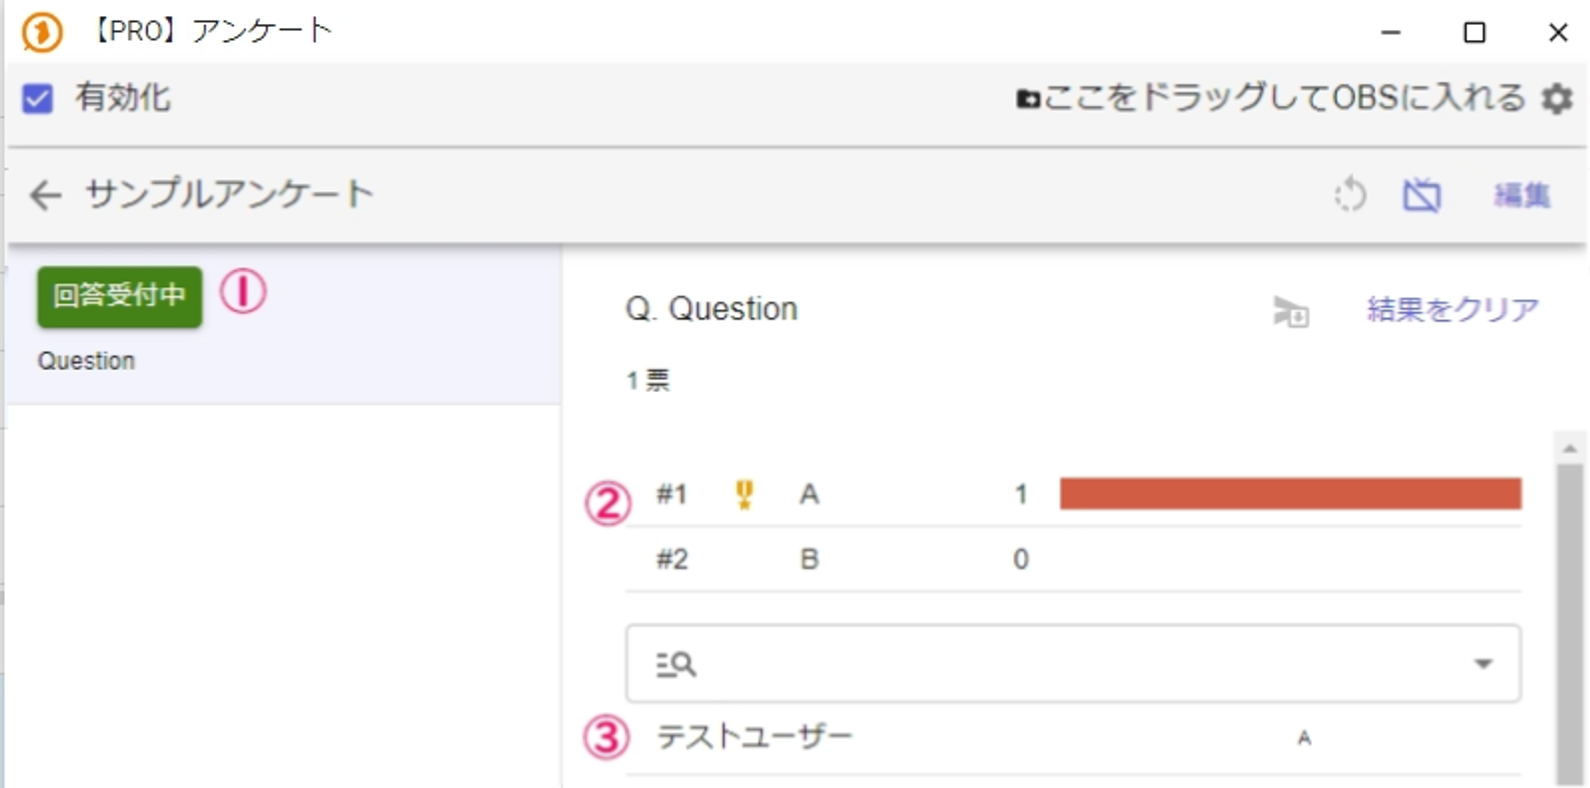The height and width of the screenshot is (788, 1590).
Task: Click 結果をクリア to clear results
Action: coord(1452,310)
